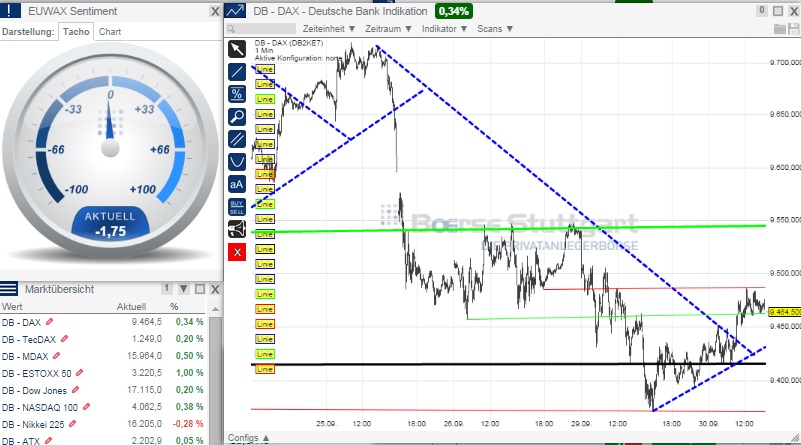Image resolution: width=801 pixels, height=445 pixels.
Task: Click pencil icon next to DB - Nikkei 225
Action: pyautogui.click(x=73, y=424)
